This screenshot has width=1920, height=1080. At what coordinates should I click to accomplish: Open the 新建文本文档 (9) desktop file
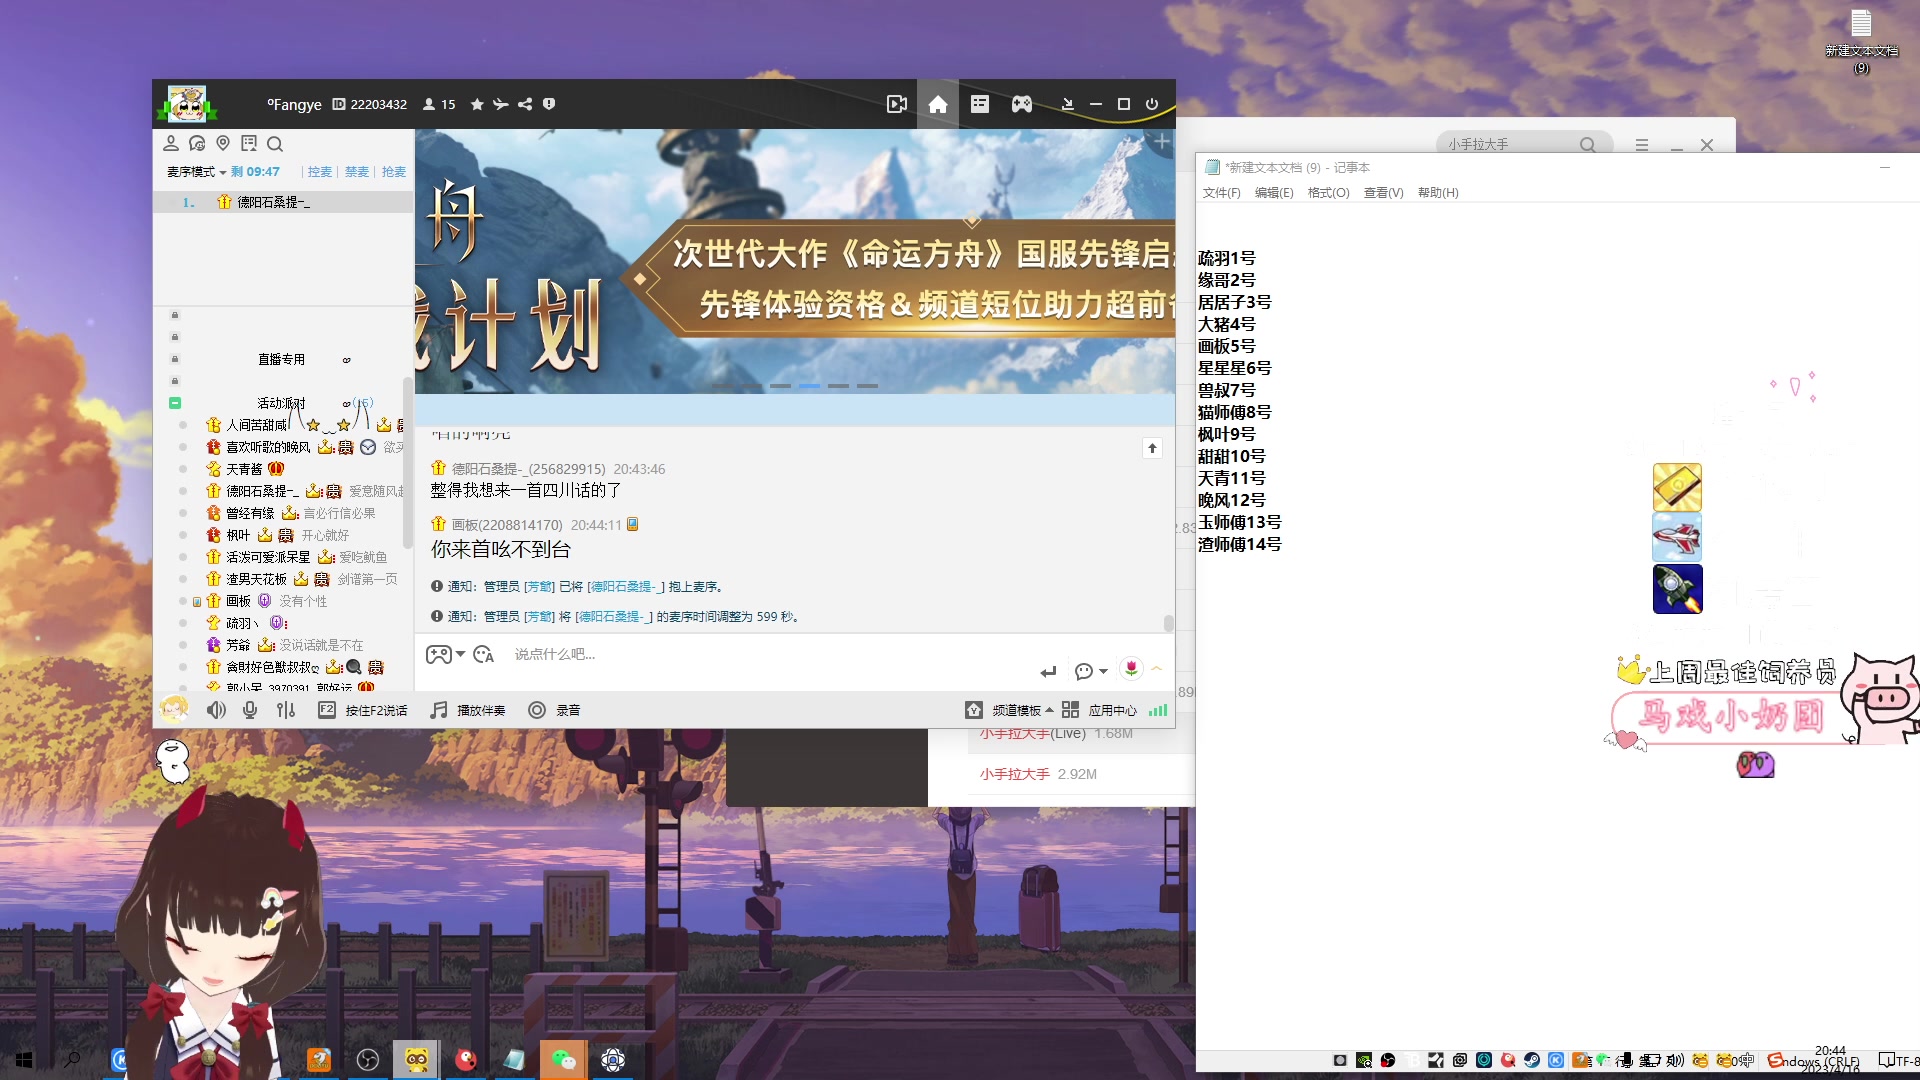click(1861, 41)
